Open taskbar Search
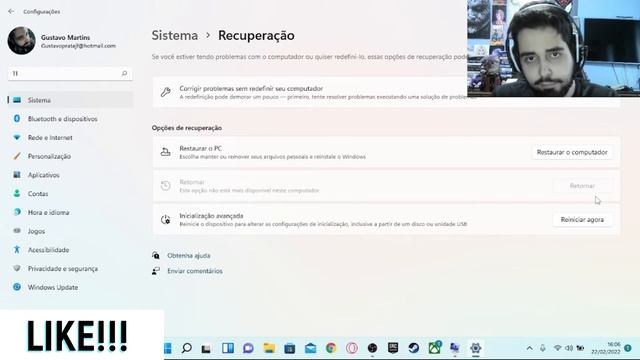Screen dimensions: 640x360 pyautogui.click(x=187, y=348)
